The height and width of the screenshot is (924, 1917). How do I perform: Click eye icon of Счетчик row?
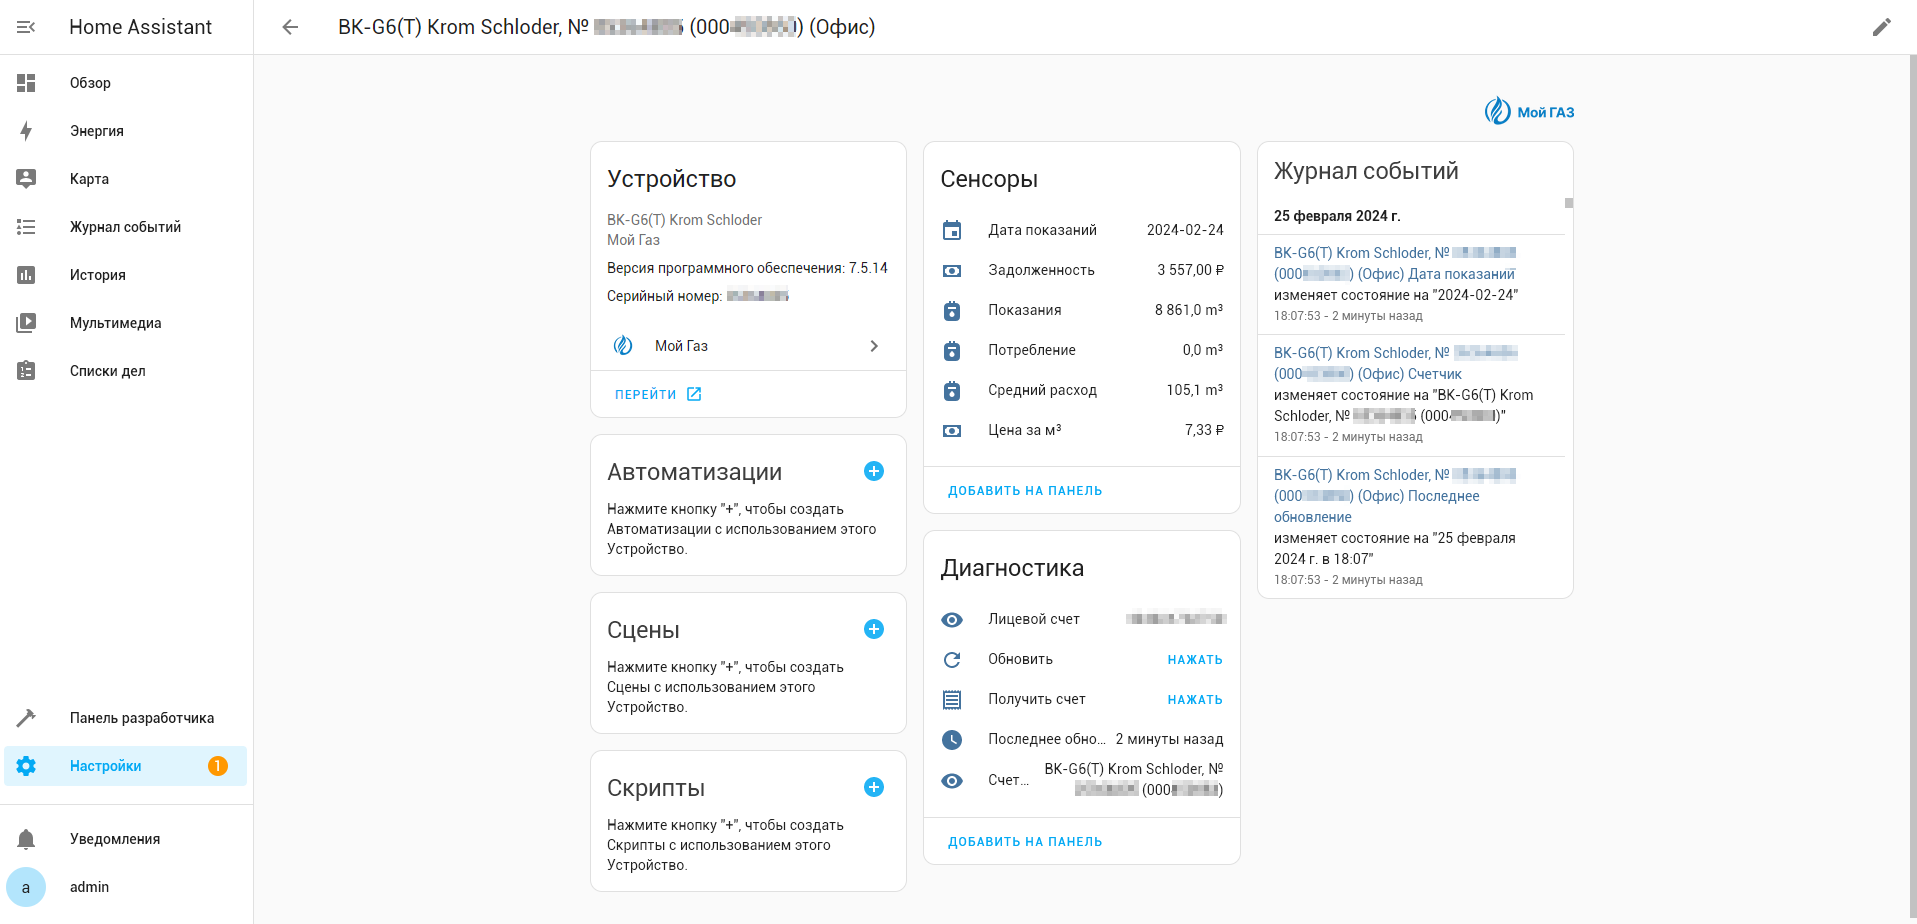click(x=952, y=780)
